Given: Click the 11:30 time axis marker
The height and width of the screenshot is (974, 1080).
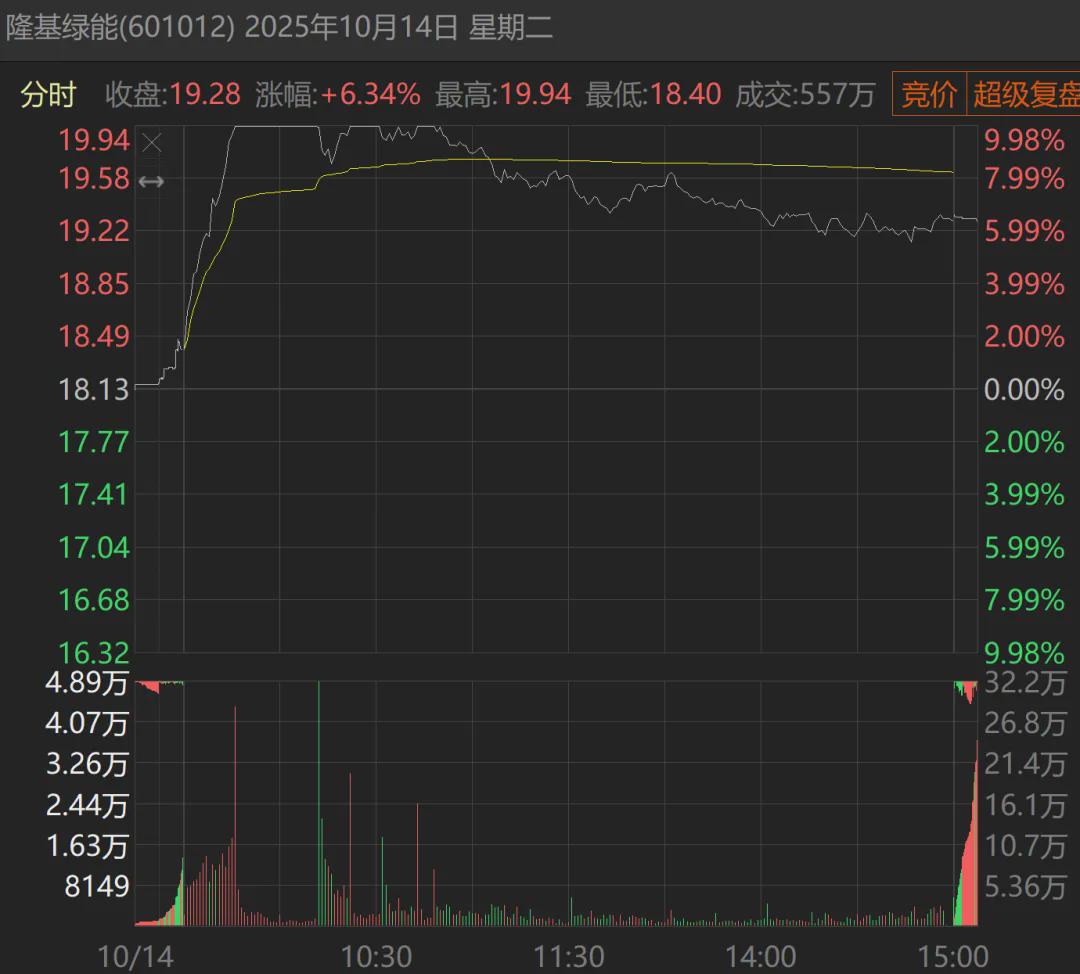Looking at the screenshot, I should click(569, 956).
